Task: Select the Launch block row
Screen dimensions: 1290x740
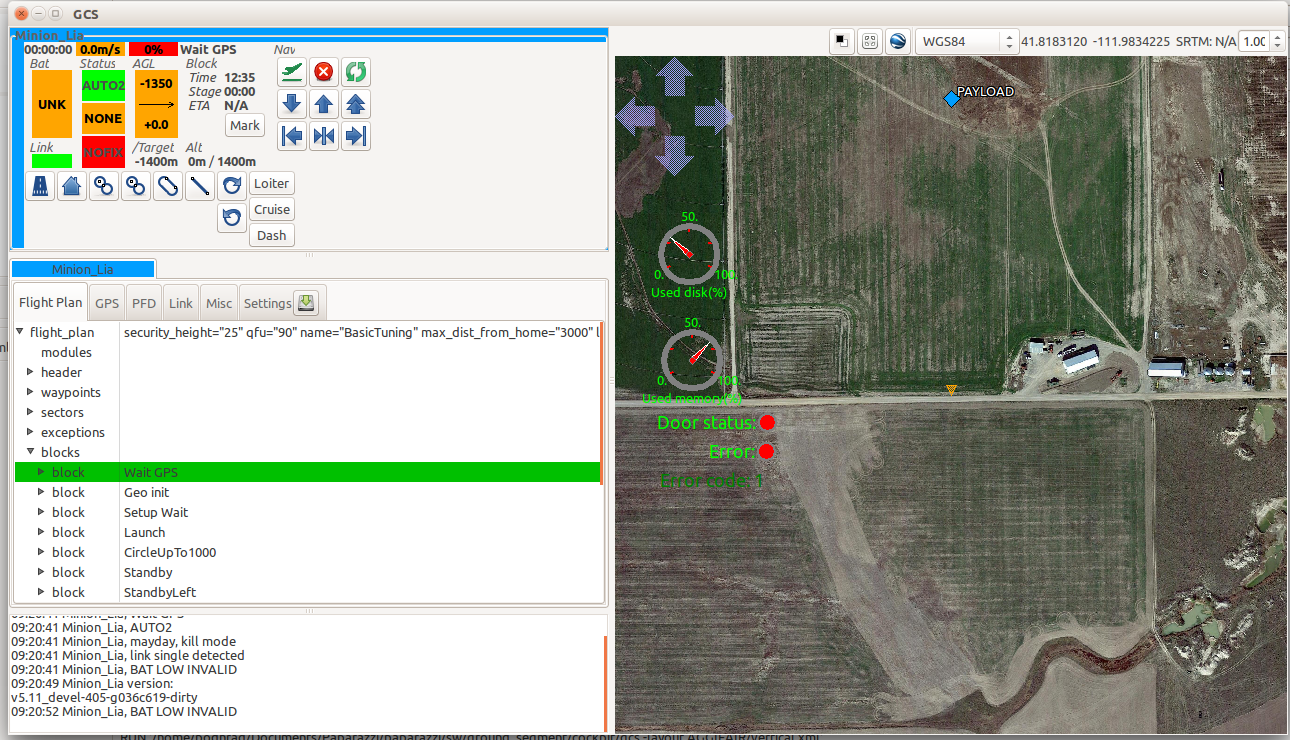Action: click(x=308, y=532)
